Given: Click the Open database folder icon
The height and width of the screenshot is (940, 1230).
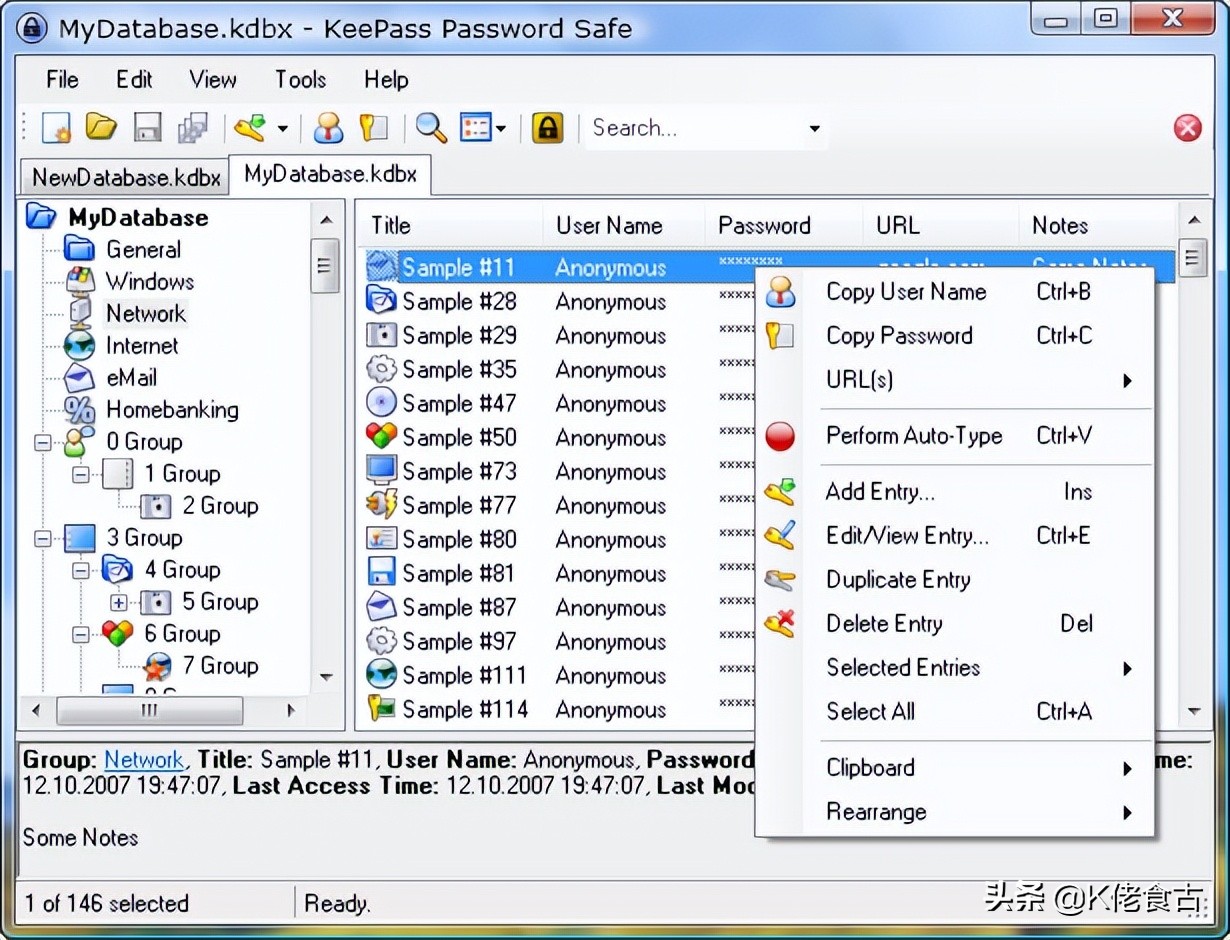Looking at the screenshot, I should (101, 127).
